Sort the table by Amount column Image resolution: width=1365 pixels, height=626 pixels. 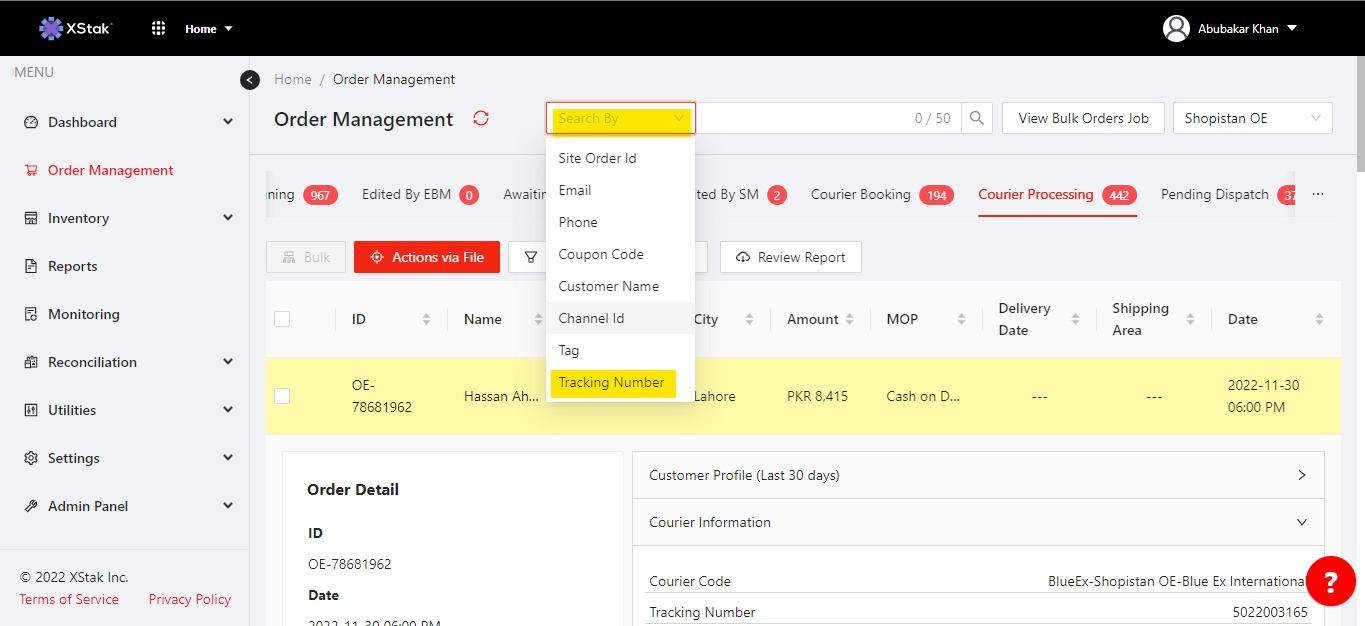tap(820, 319)
